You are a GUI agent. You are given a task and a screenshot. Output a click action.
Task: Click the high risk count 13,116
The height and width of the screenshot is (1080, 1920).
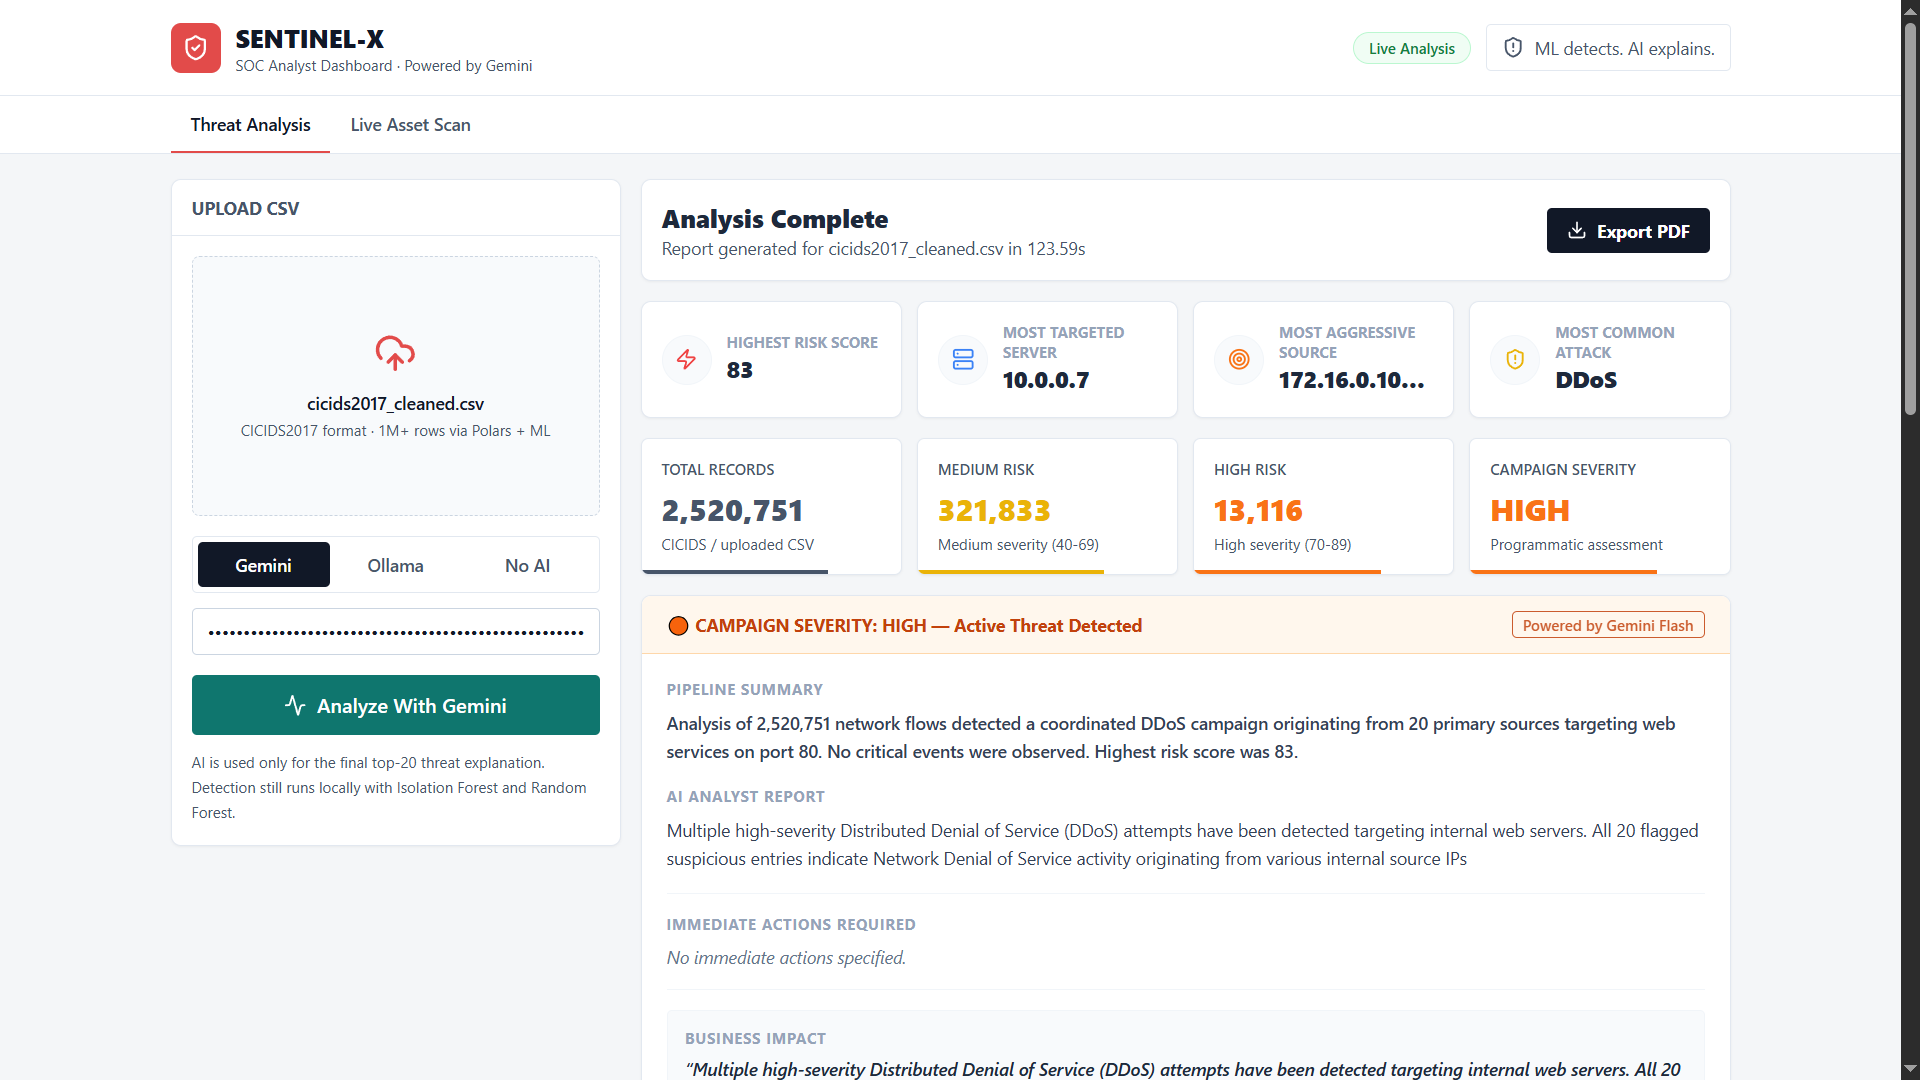pyautogui.click(x=1258, y=511)
